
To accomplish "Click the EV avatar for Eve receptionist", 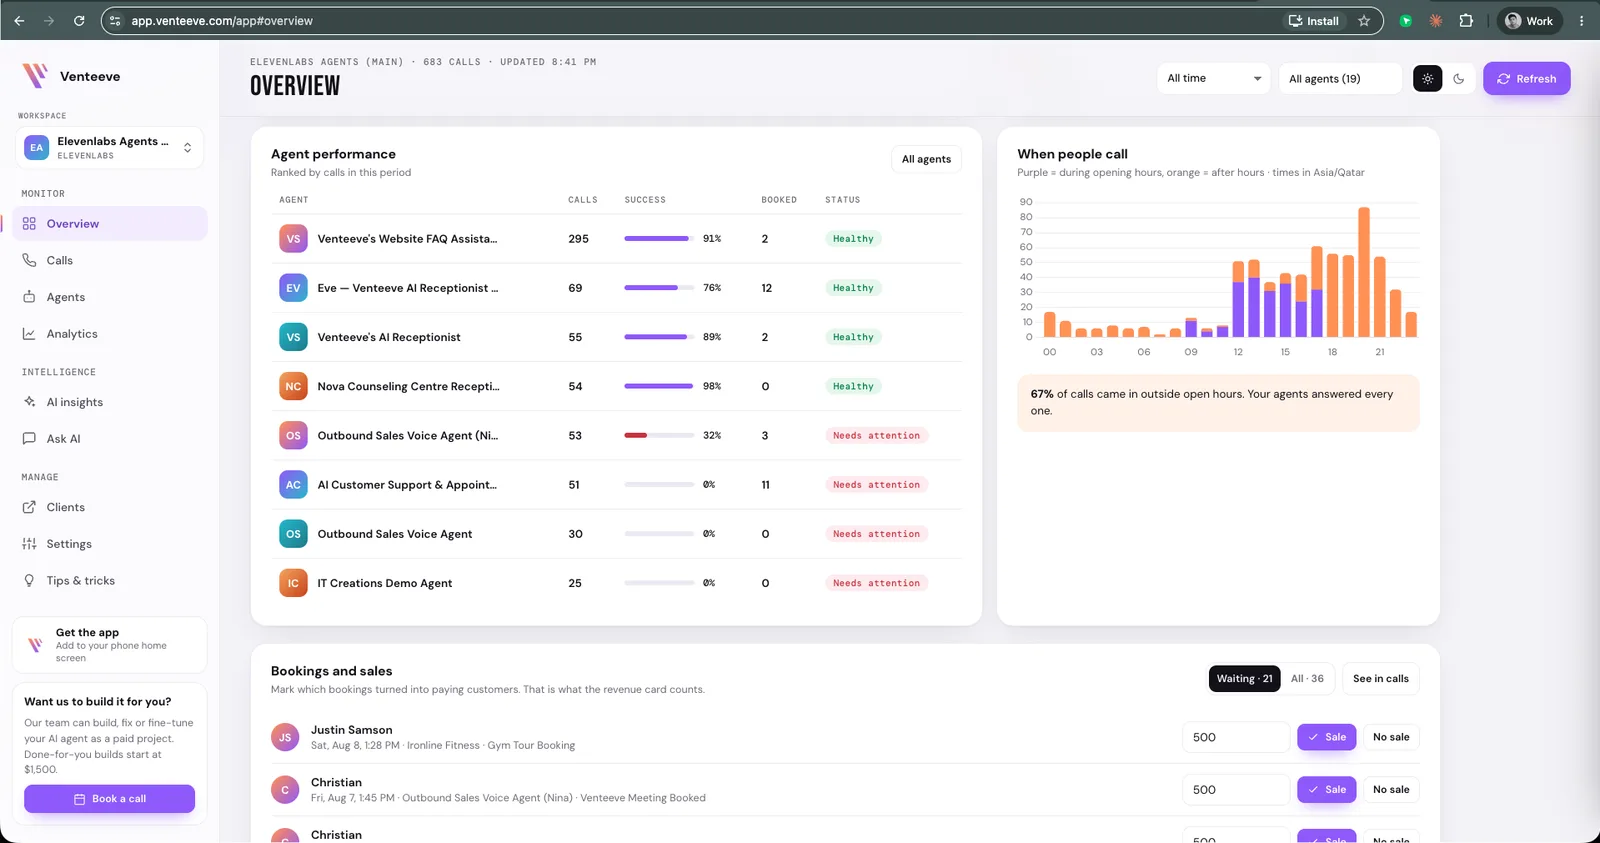I will (x=293, y=288).
